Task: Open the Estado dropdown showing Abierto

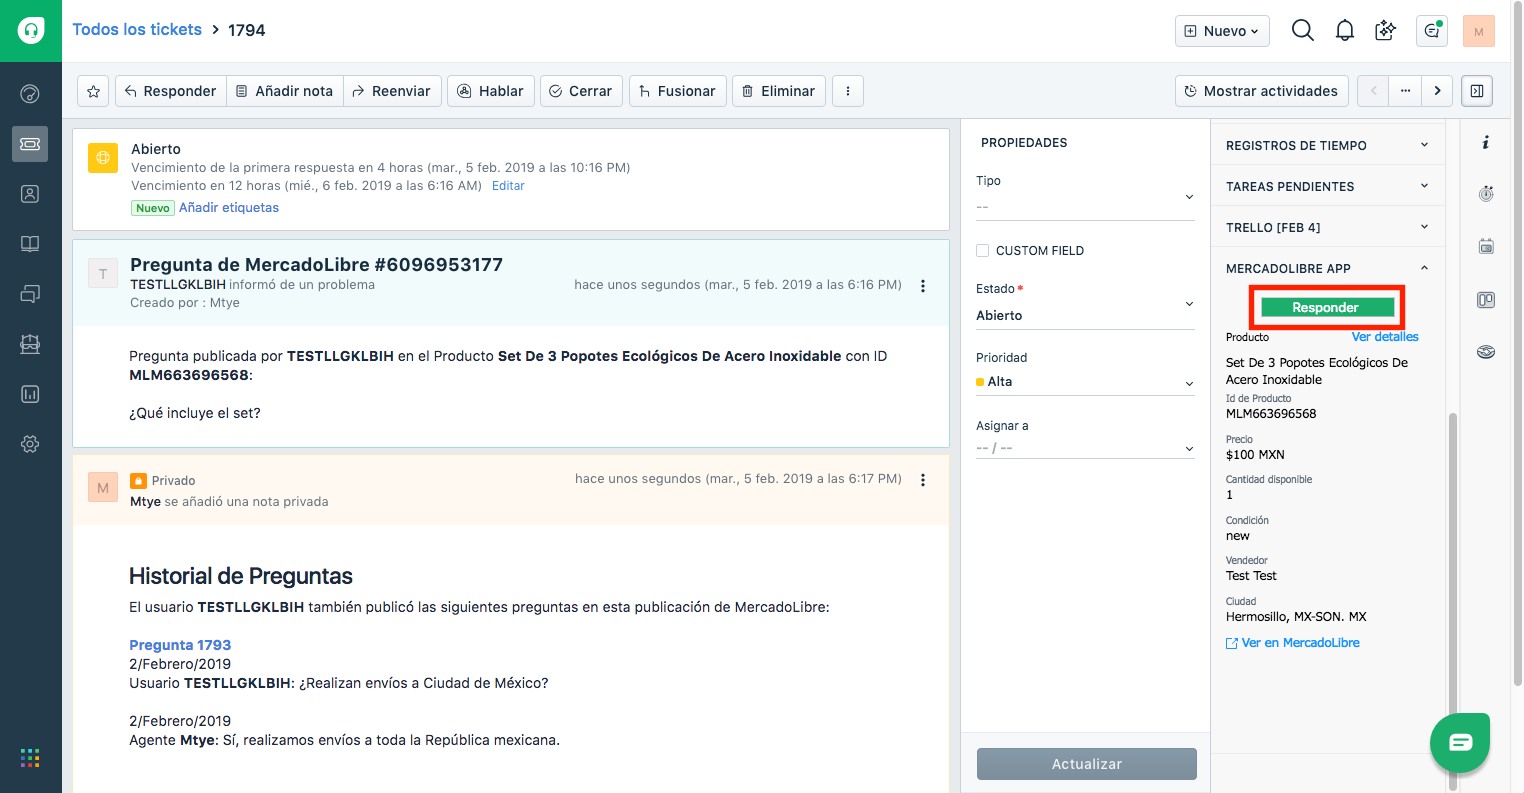Action: pyautogui.click(x=1085, y=315)
